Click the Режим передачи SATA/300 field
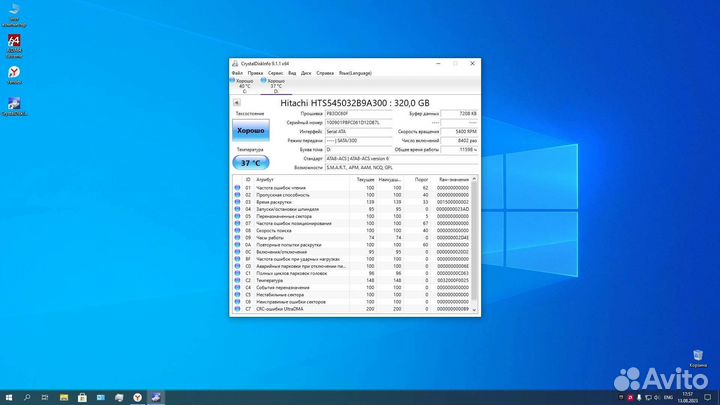The width and height of the screenshot is (720, 405). click(359, 141)
